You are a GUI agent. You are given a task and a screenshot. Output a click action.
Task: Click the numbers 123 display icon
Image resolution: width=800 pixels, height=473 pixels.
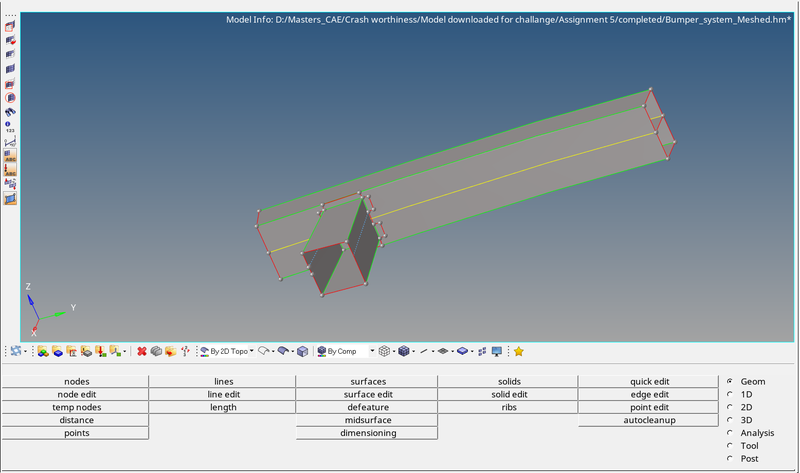[10, 127]
